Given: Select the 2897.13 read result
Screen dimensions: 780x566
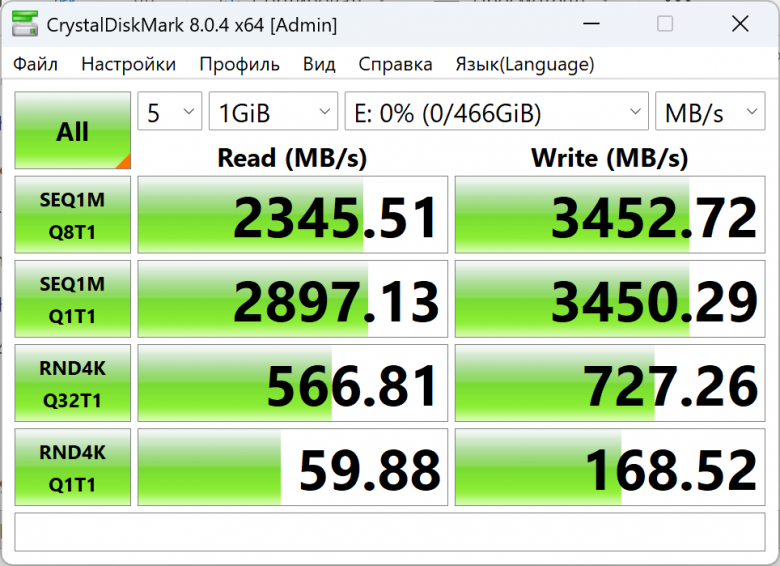Looking at the screenshot, I should (292, 299).
